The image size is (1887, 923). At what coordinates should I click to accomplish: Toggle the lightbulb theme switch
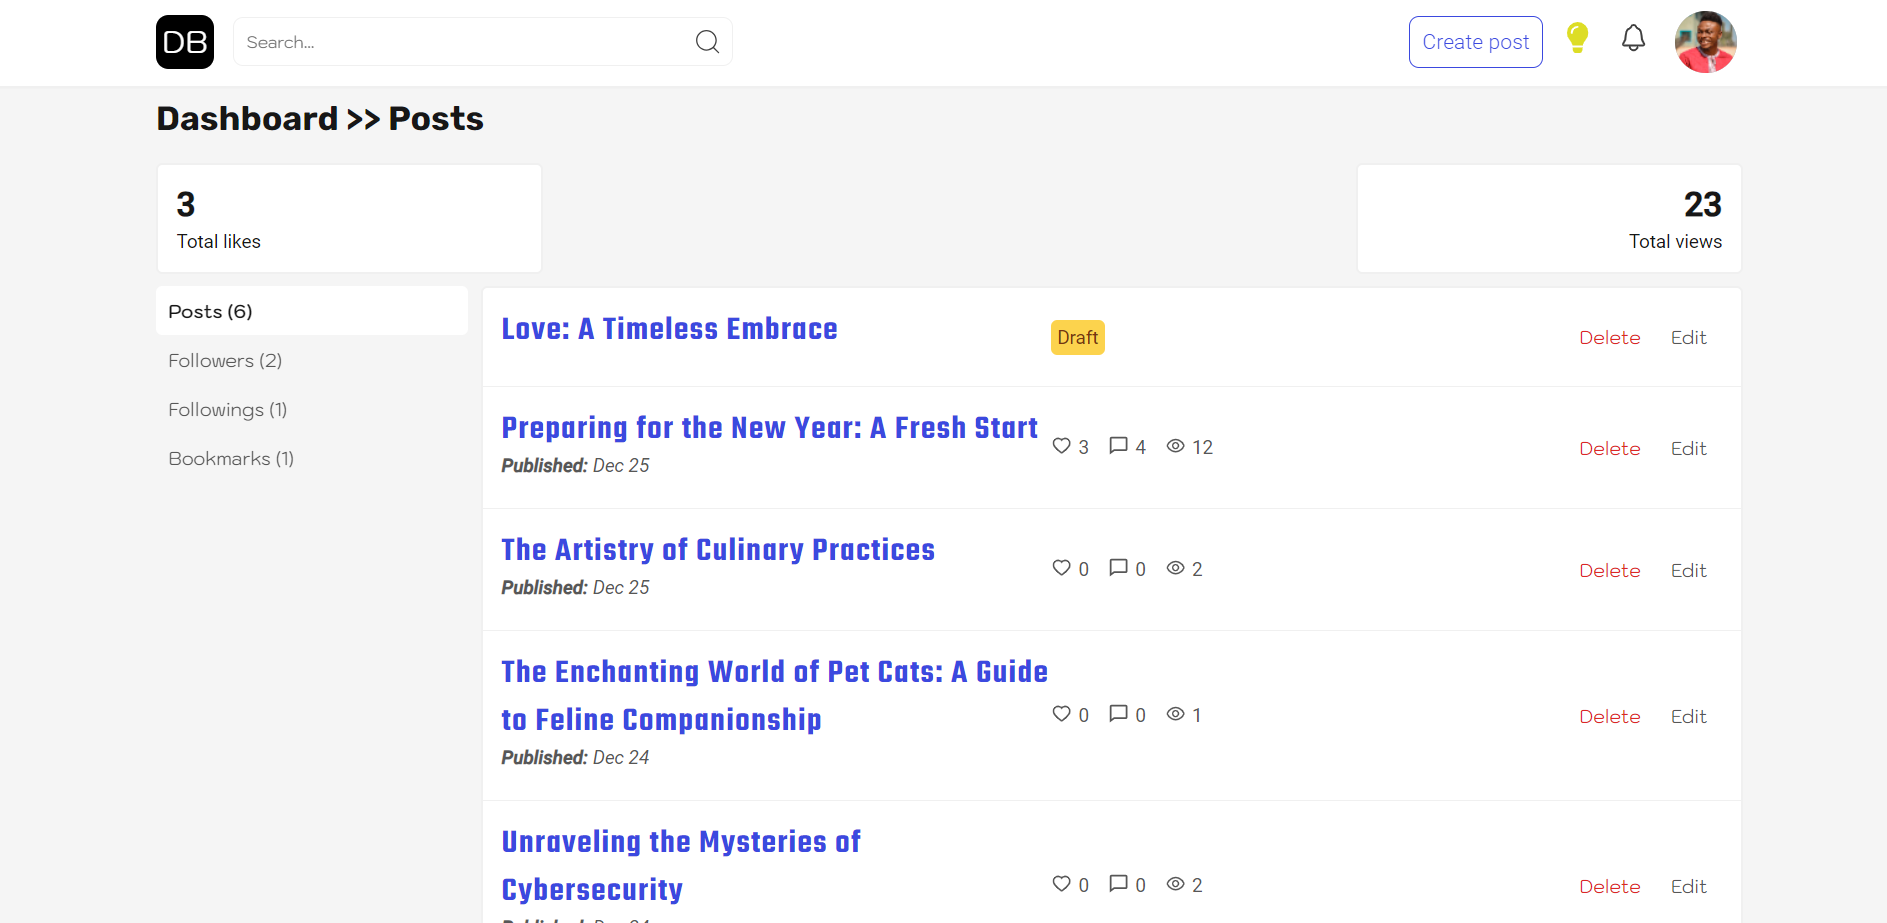click(x=1577, y=38)
